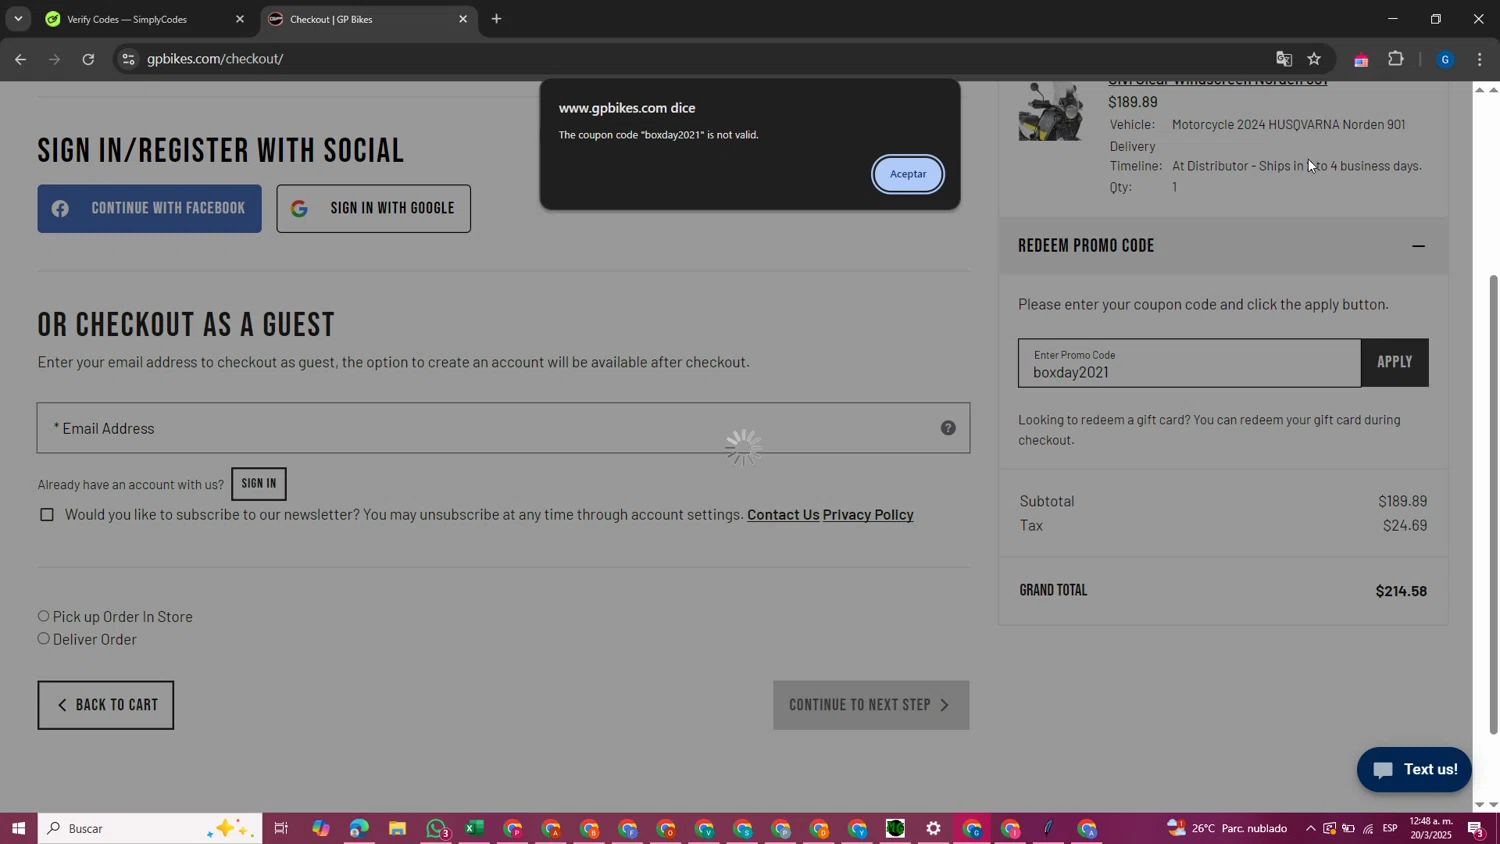Viewport: 1500px width, 844px height.
Task: Open Microsoft Edge from the taskbar
Action: [359, 828]
